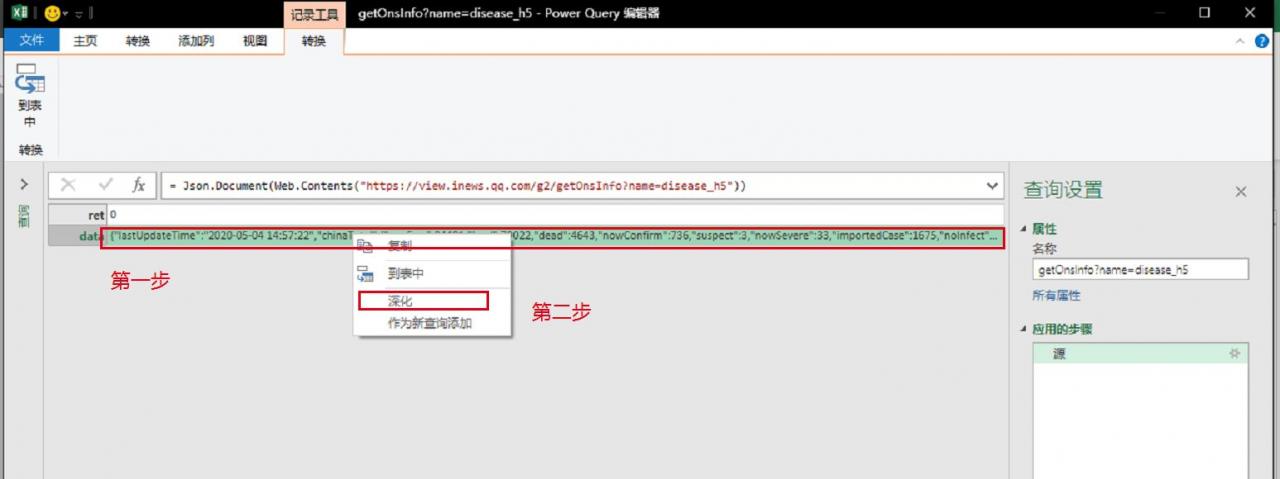Expand the queries pane chevron
The height and width of the screenshot is (479, 1280).
click(24, 185)
